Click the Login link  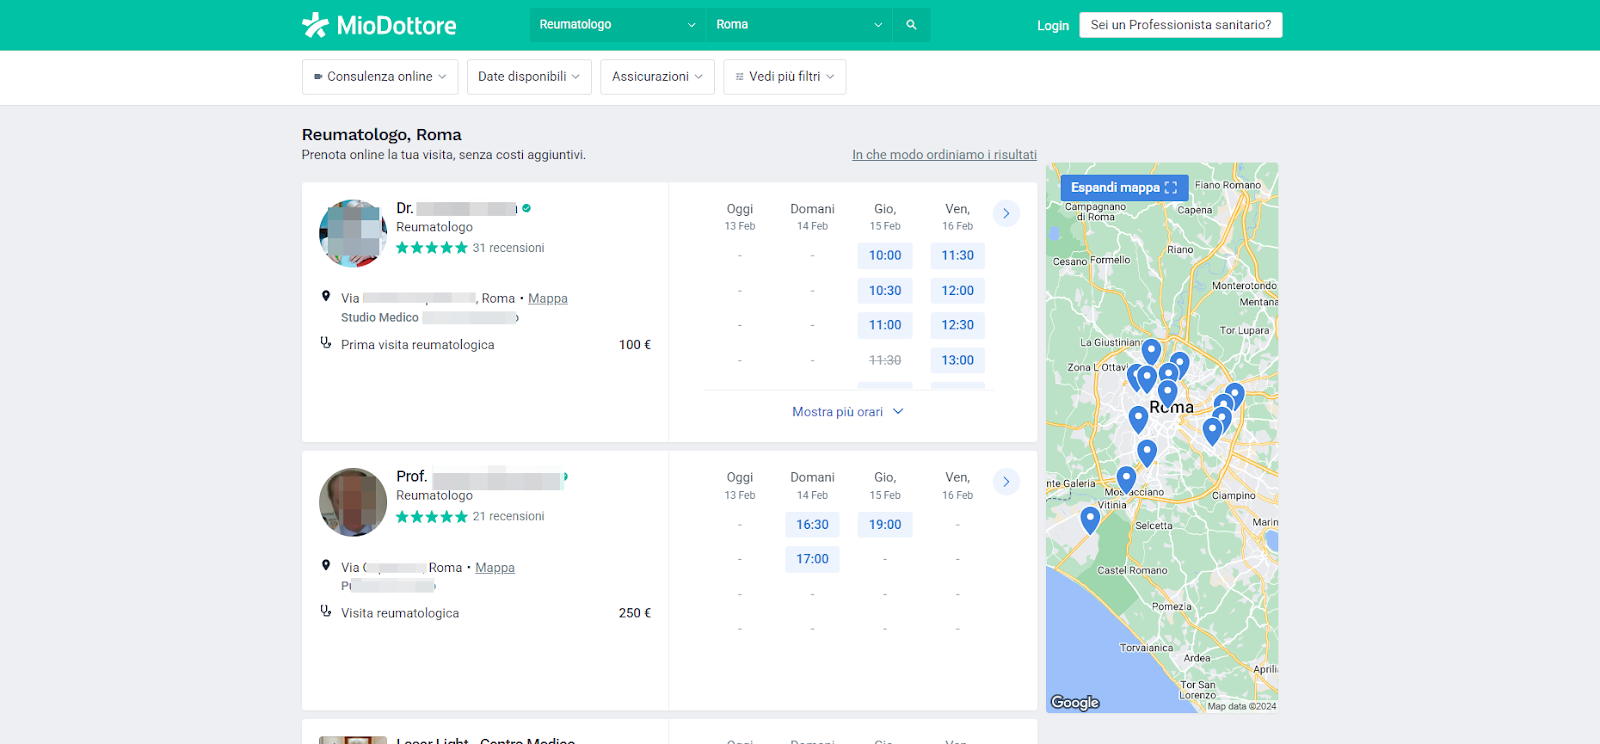click(x=1052, y=26)
